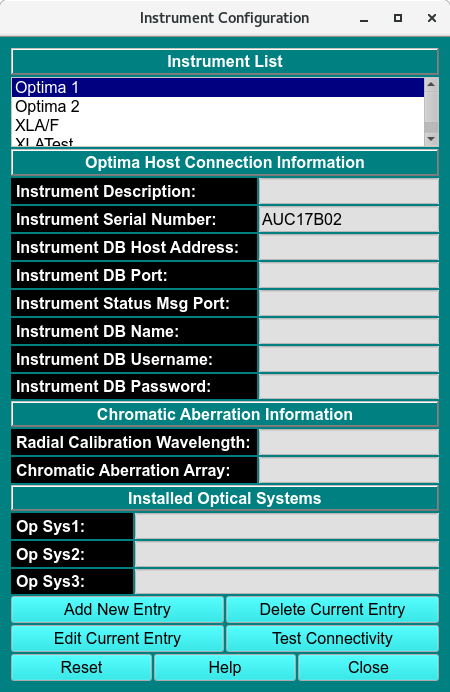Screen dimensions: 450x692
Task: Click Edit Current Entry button
Action: click(117, 638)
